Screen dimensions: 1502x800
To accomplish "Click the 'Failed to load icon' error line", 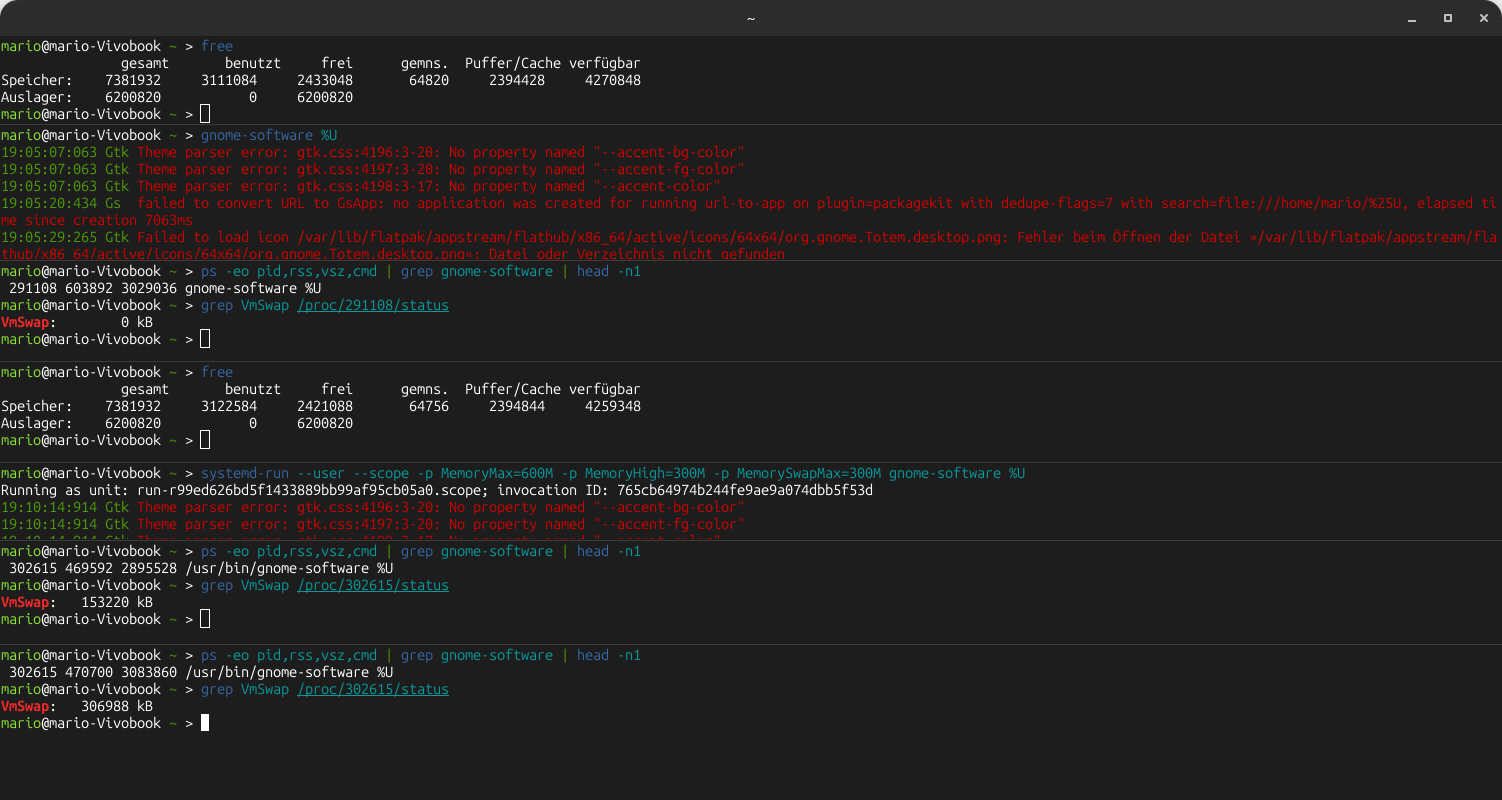I will coord(750,246).
